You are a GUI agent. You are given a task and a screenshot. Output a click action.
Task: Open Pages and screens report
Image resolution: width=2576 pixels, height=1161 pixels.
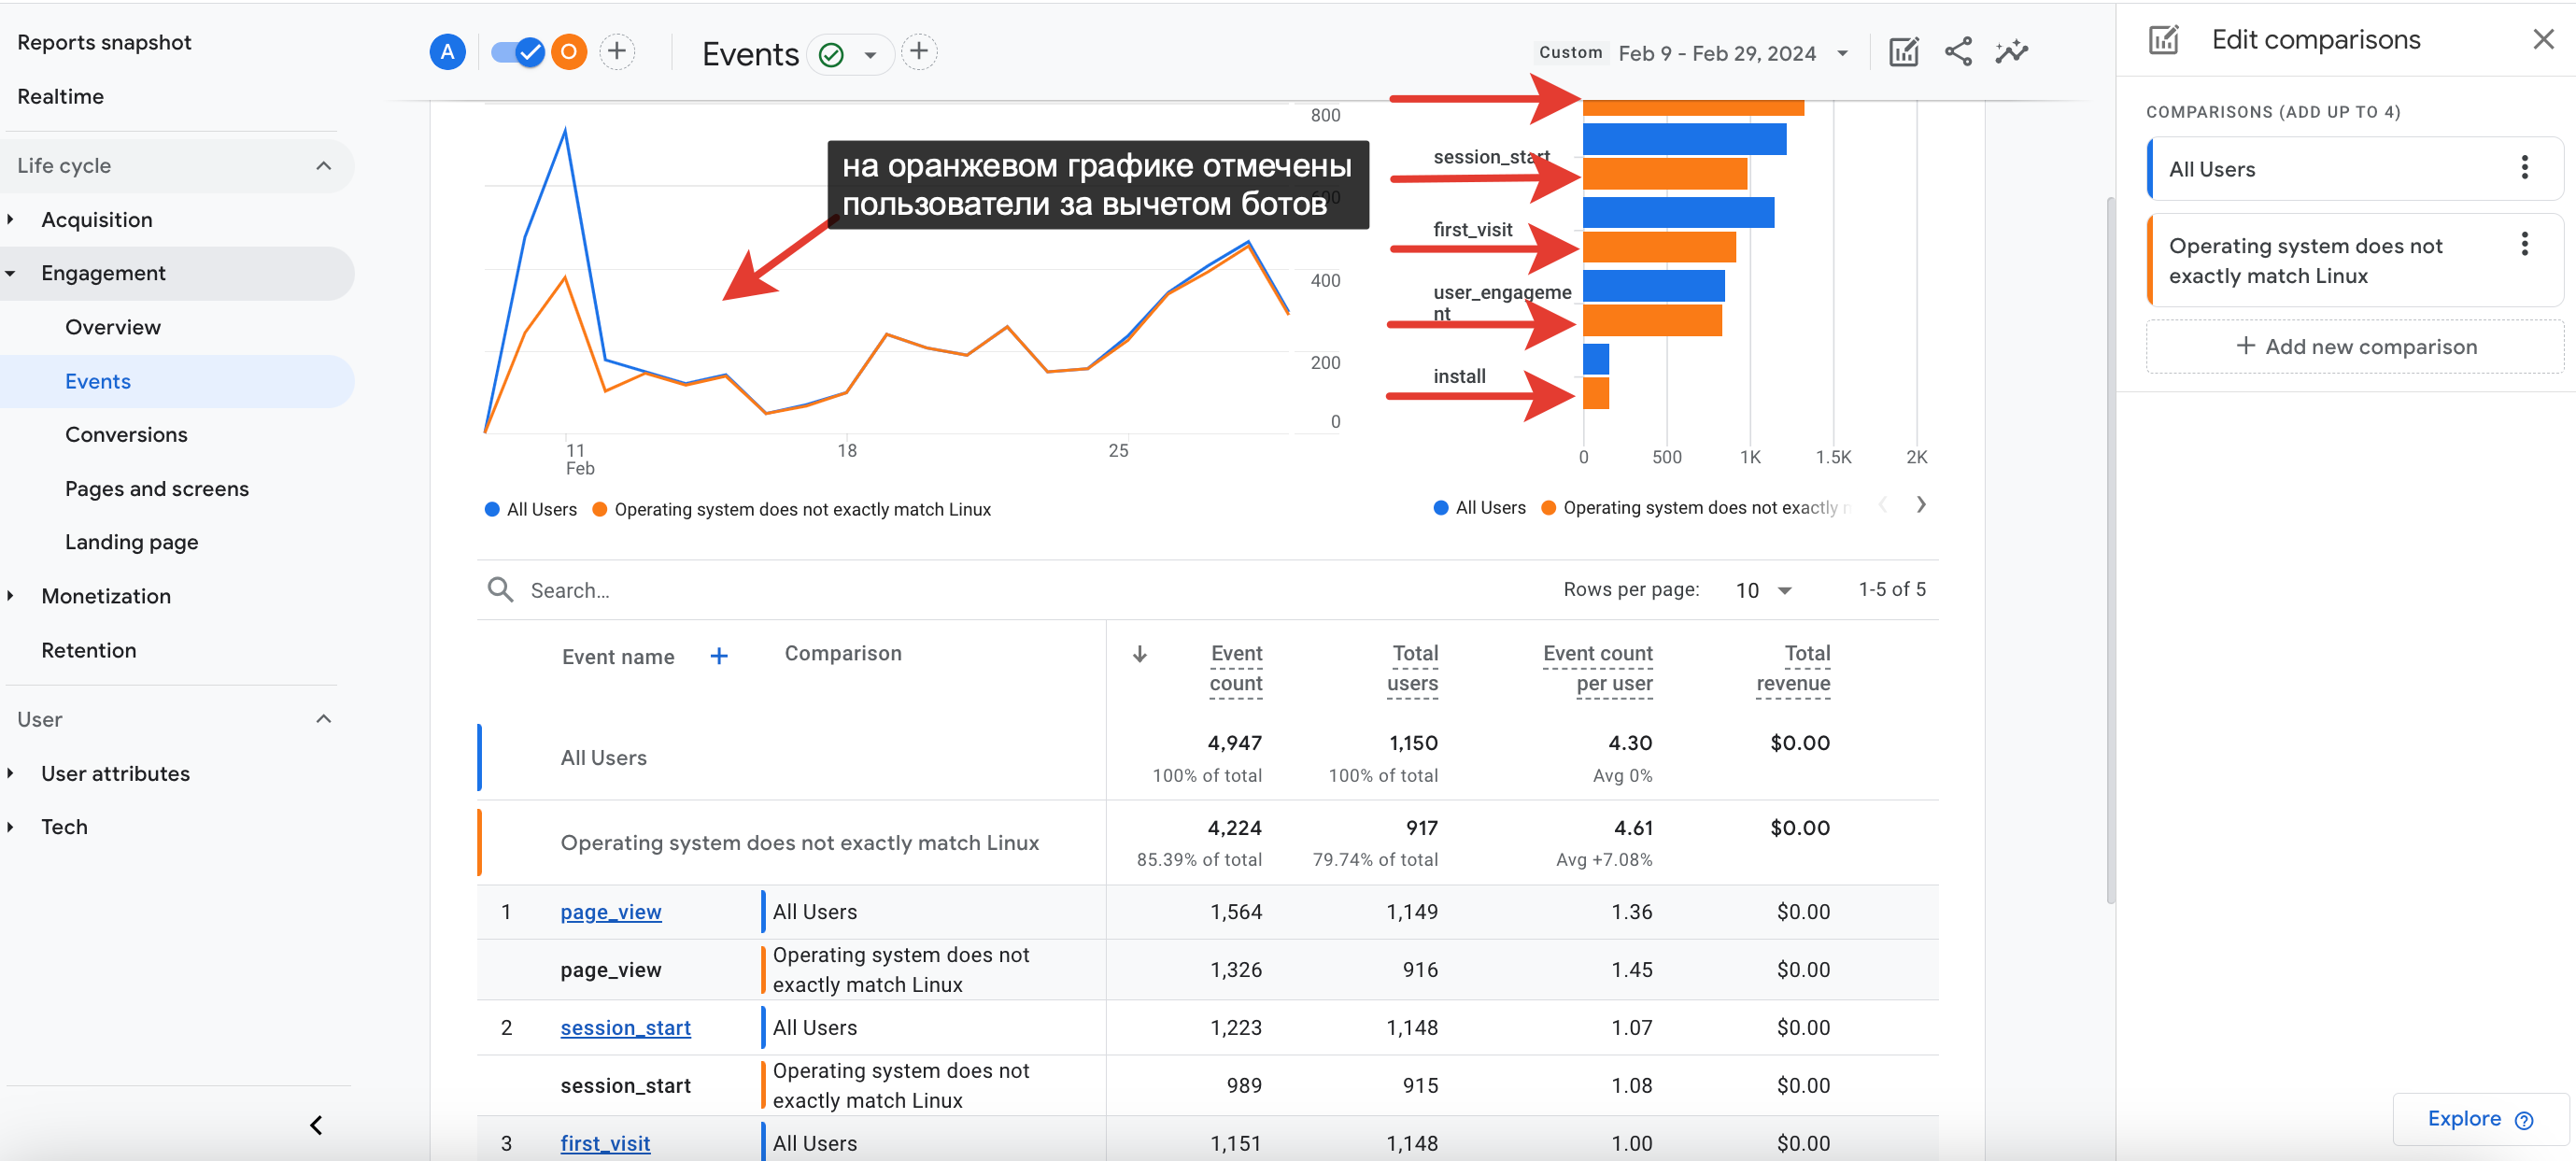[157, 488]
